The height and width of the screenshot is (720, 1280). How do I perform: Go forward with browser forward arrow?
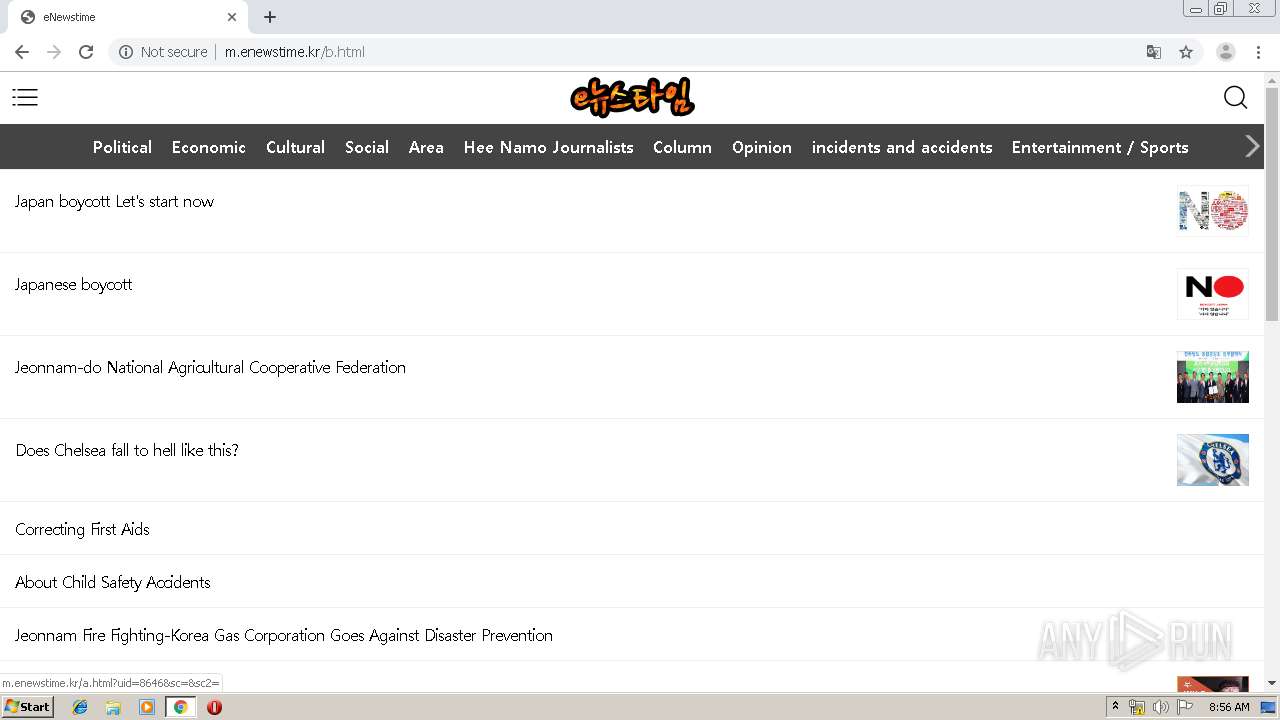click(x=54, y=52)
